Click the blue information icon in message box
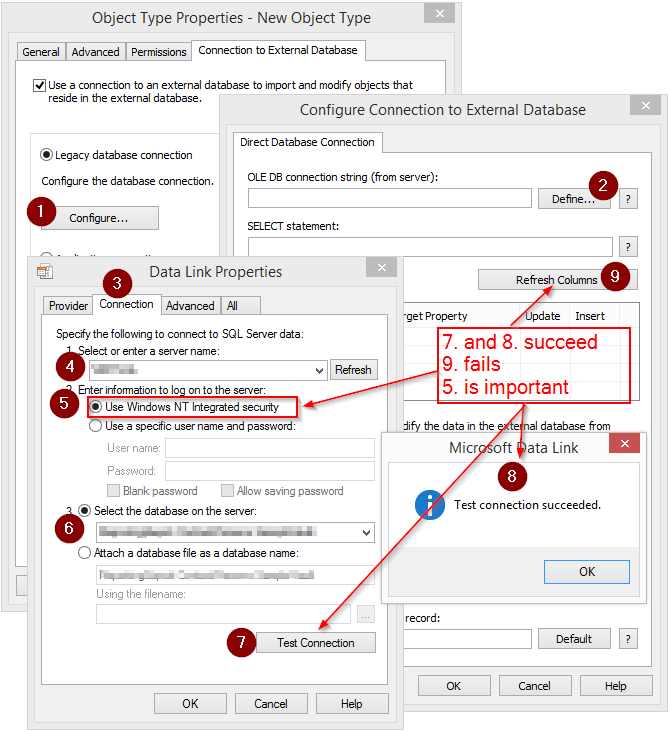Screen dimensions: 671x732 430,505
